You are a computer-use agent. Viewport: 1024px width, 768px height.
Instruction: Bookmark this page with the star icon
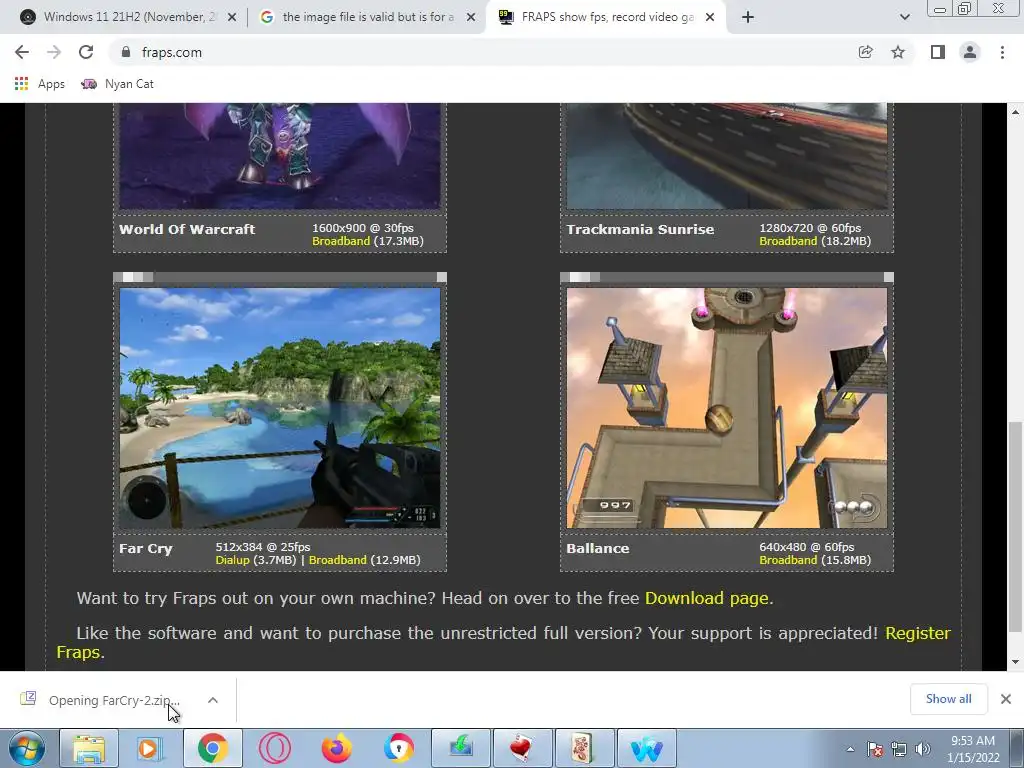click(x=898, y=52)
